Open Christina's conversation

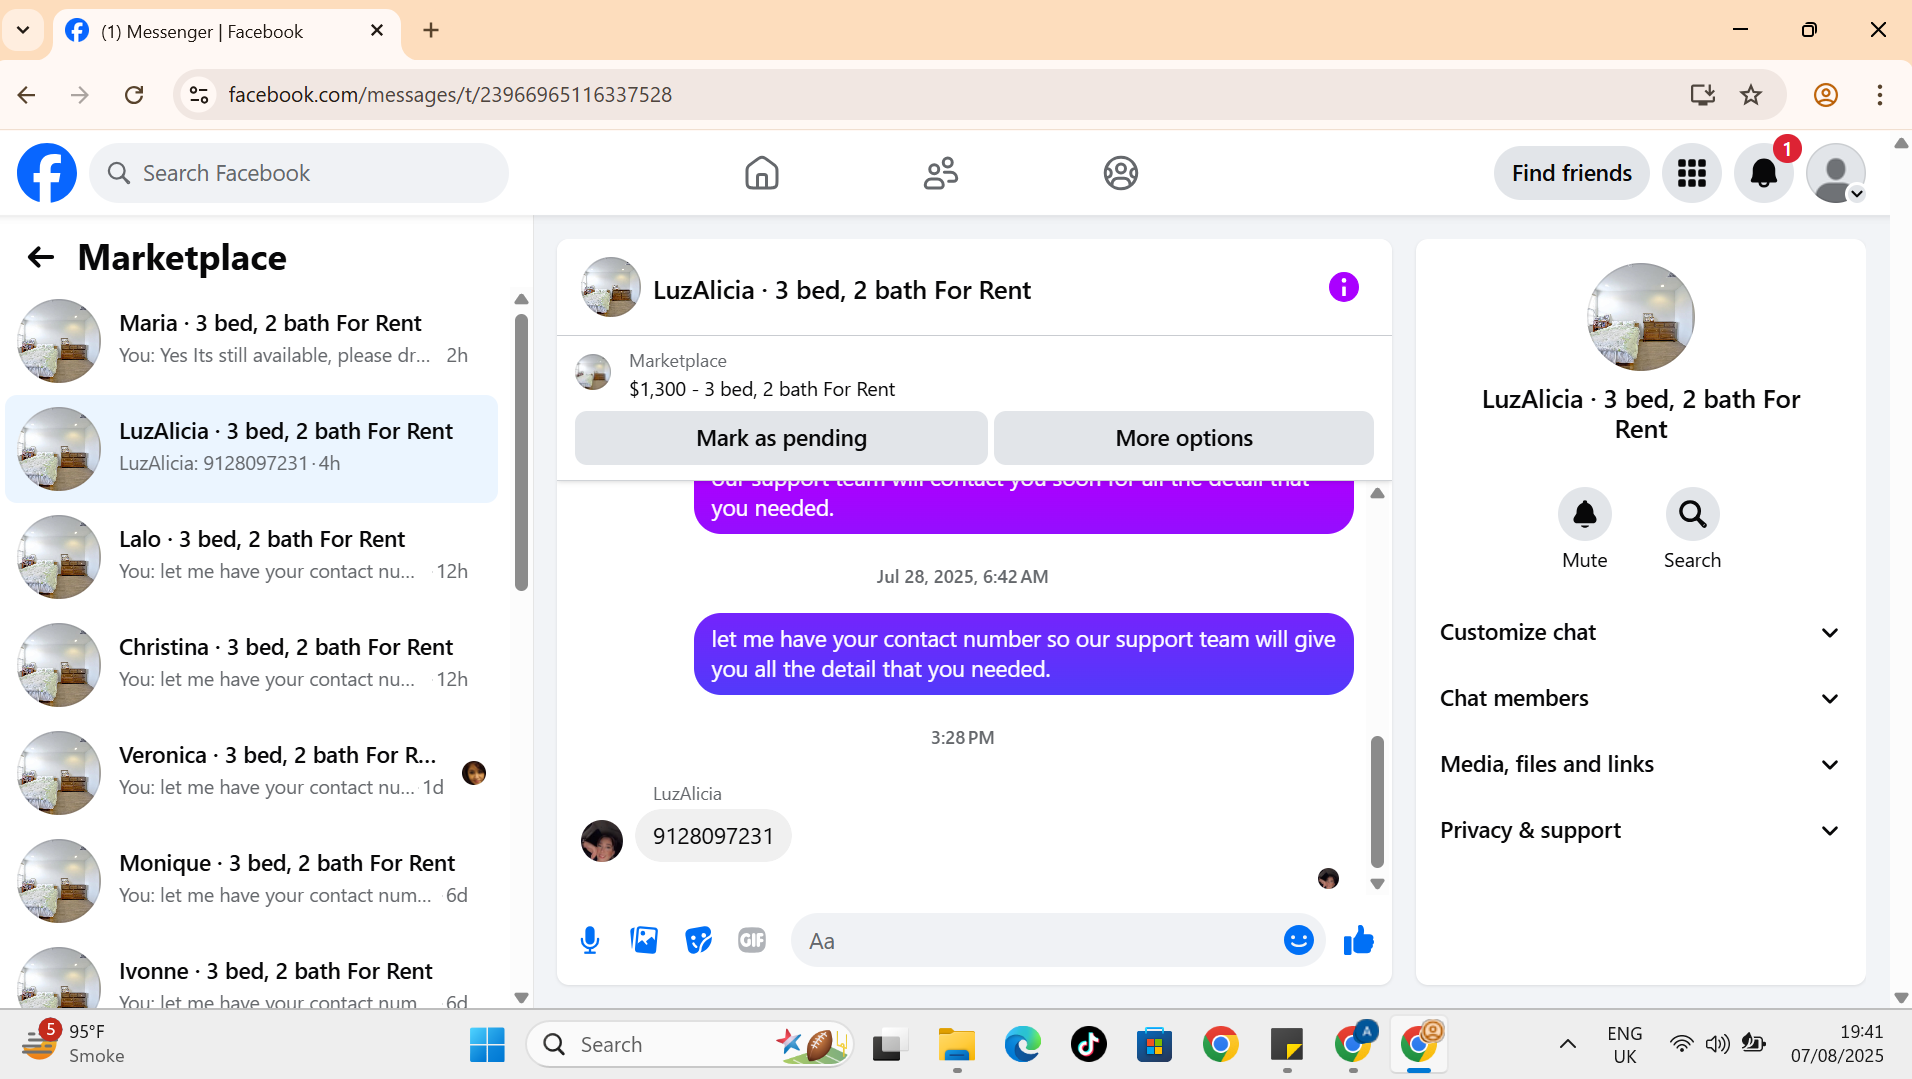252,665
